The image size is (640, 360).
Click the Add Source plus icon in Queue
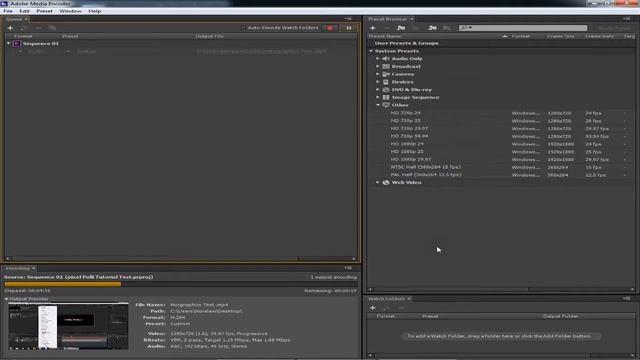pos(11,28)
